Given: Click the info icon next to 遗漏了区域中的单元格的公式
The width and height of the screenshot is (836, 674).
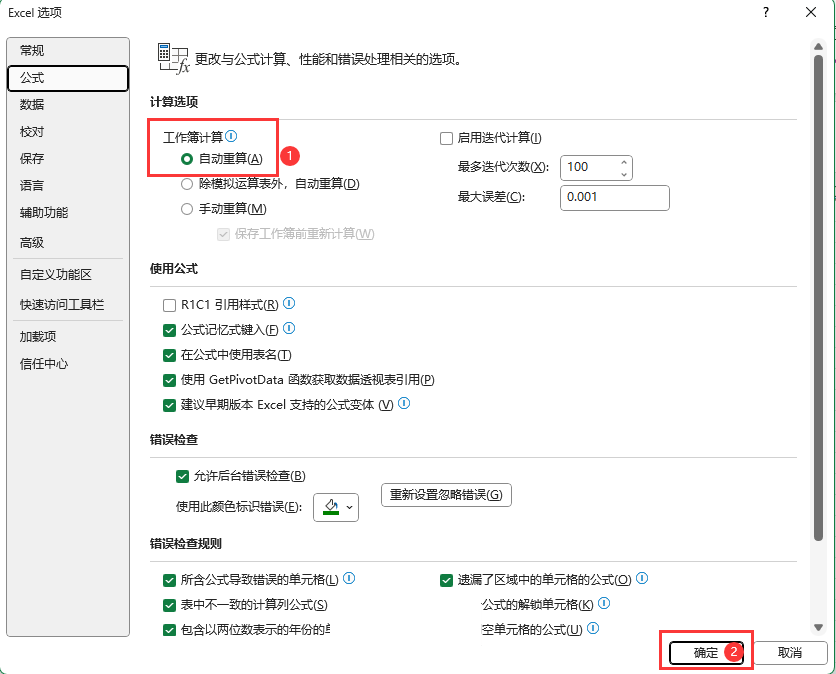Looking at the screenshot, I should (641, 578).
